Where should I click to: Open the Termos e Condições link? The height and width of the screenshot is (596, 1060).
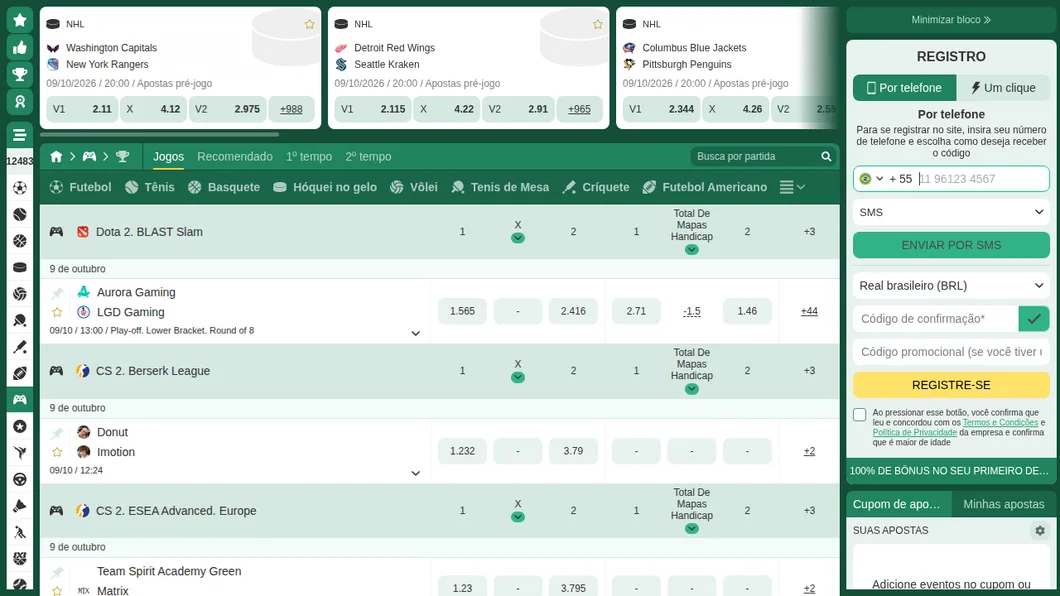coord(1000,422)
